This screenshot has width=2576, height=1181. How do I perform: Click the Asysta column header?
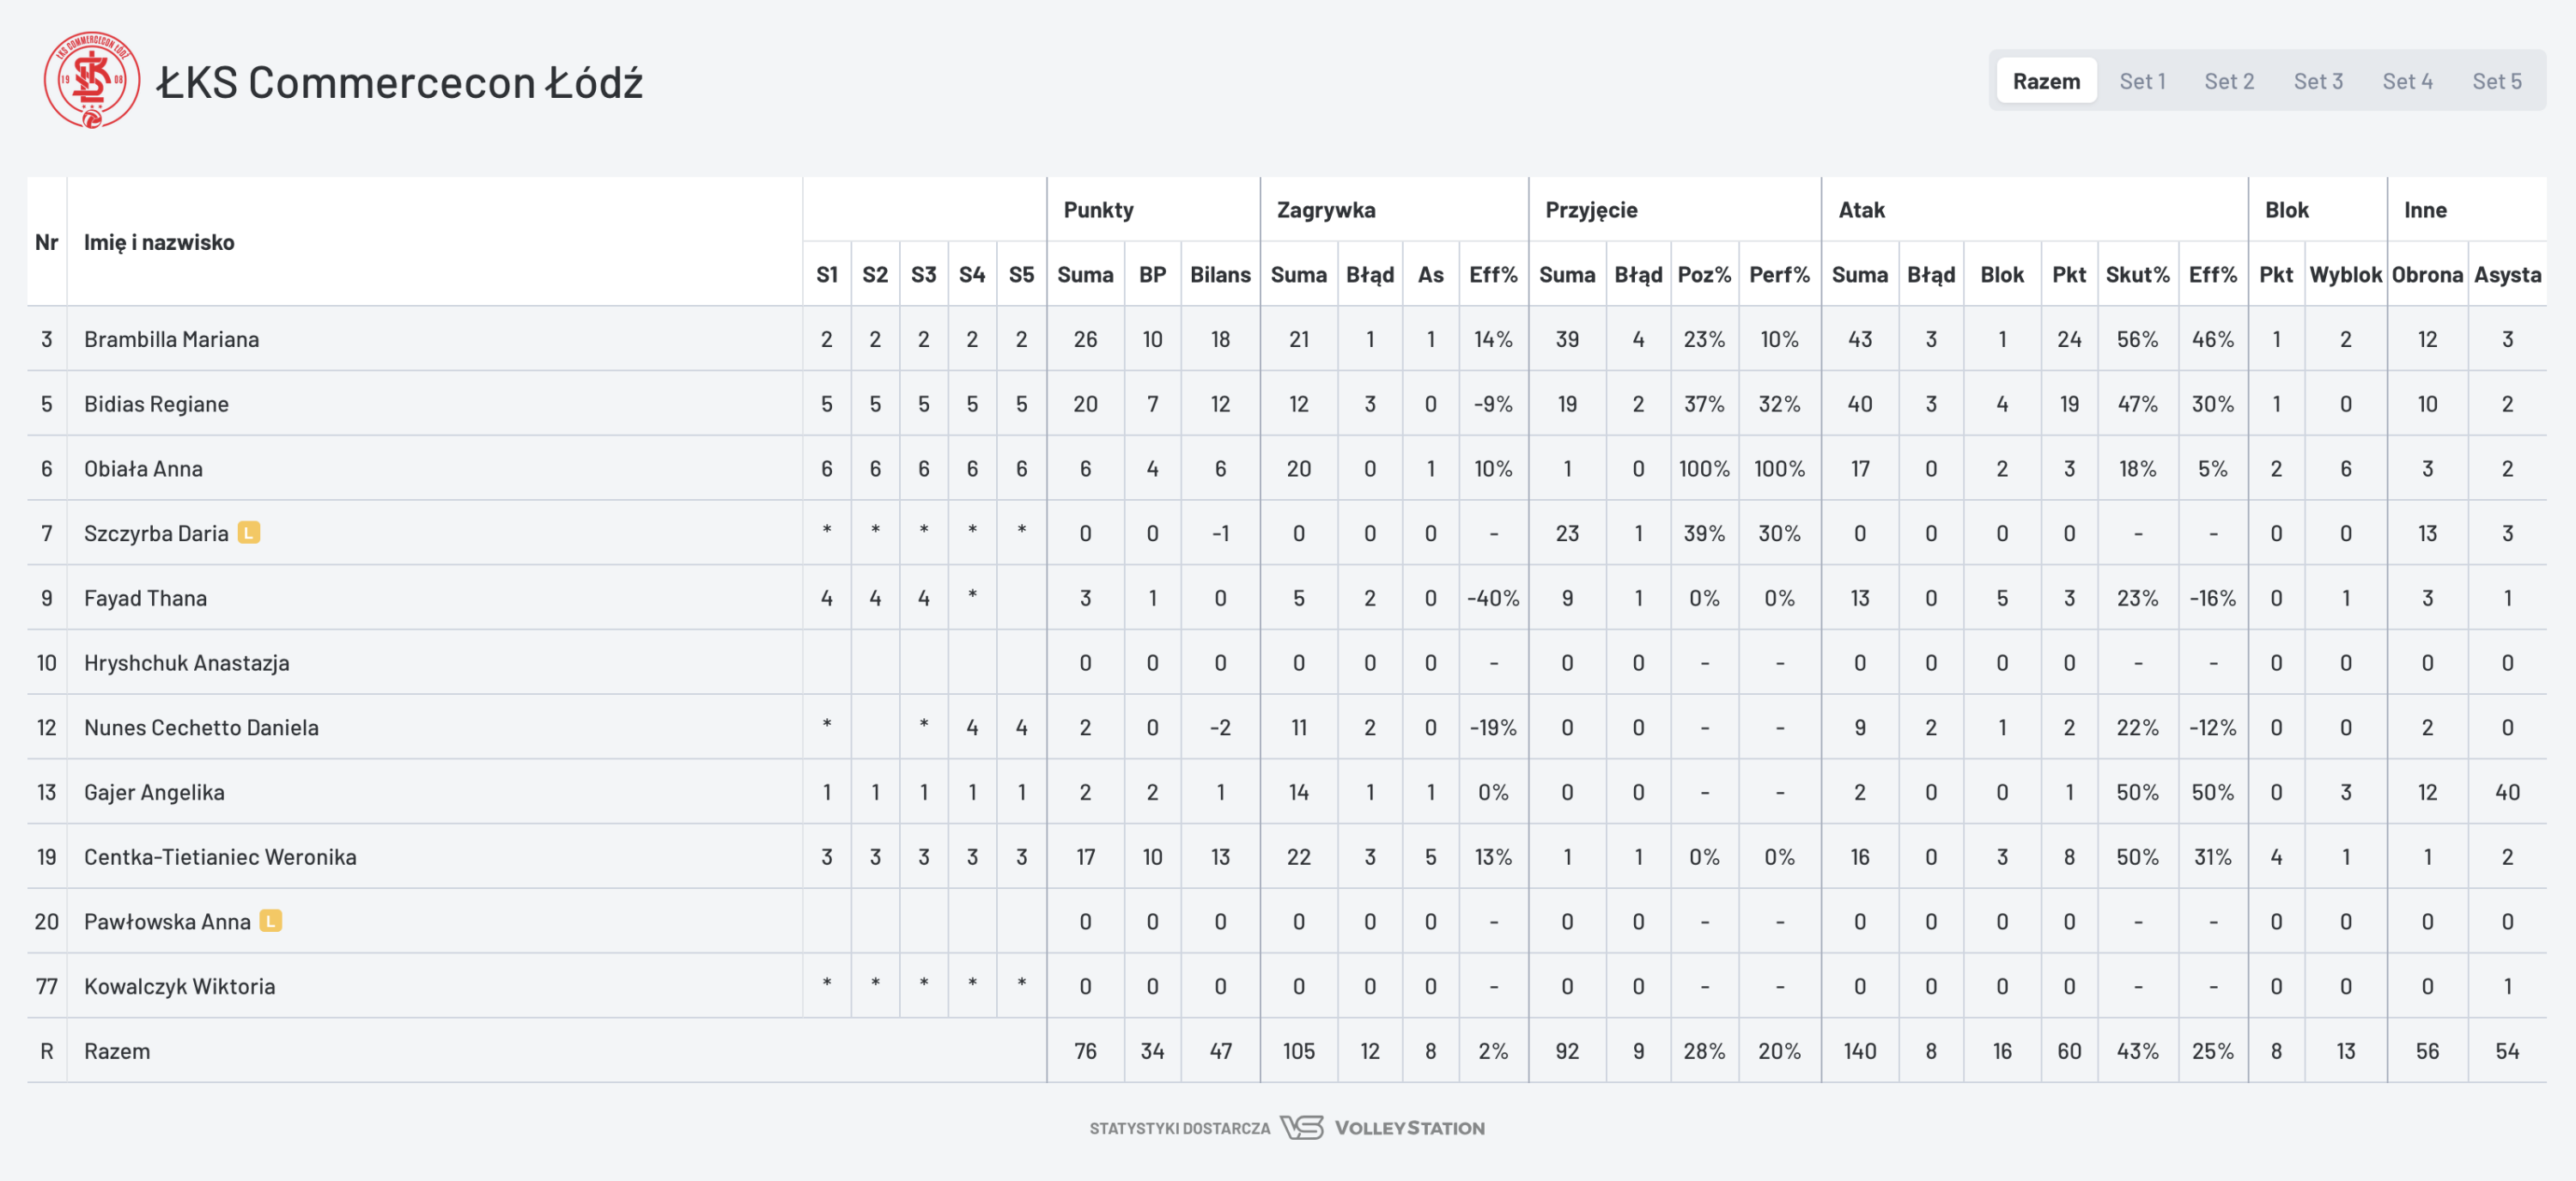[2507, 275]
